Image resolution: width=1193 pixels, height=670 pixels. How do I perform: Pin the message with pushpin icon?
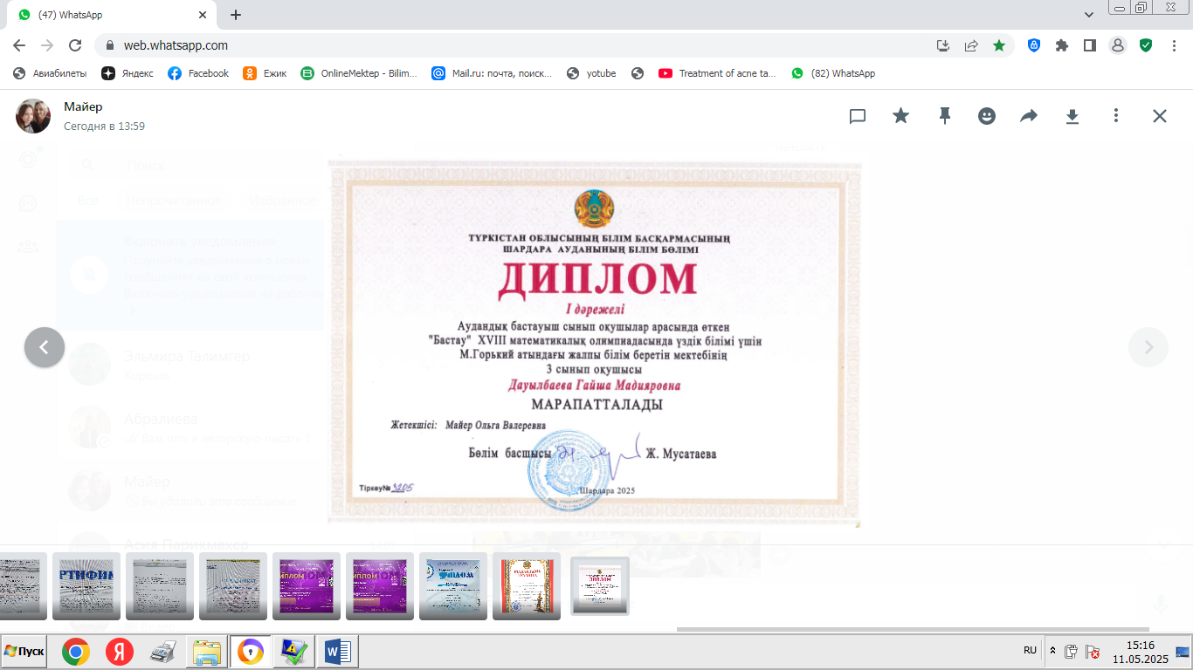point(944,116)
